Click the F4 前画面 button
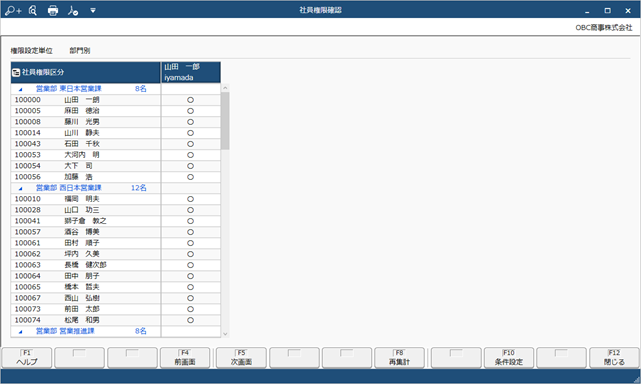641x384 pixels. tap(185, 358)
